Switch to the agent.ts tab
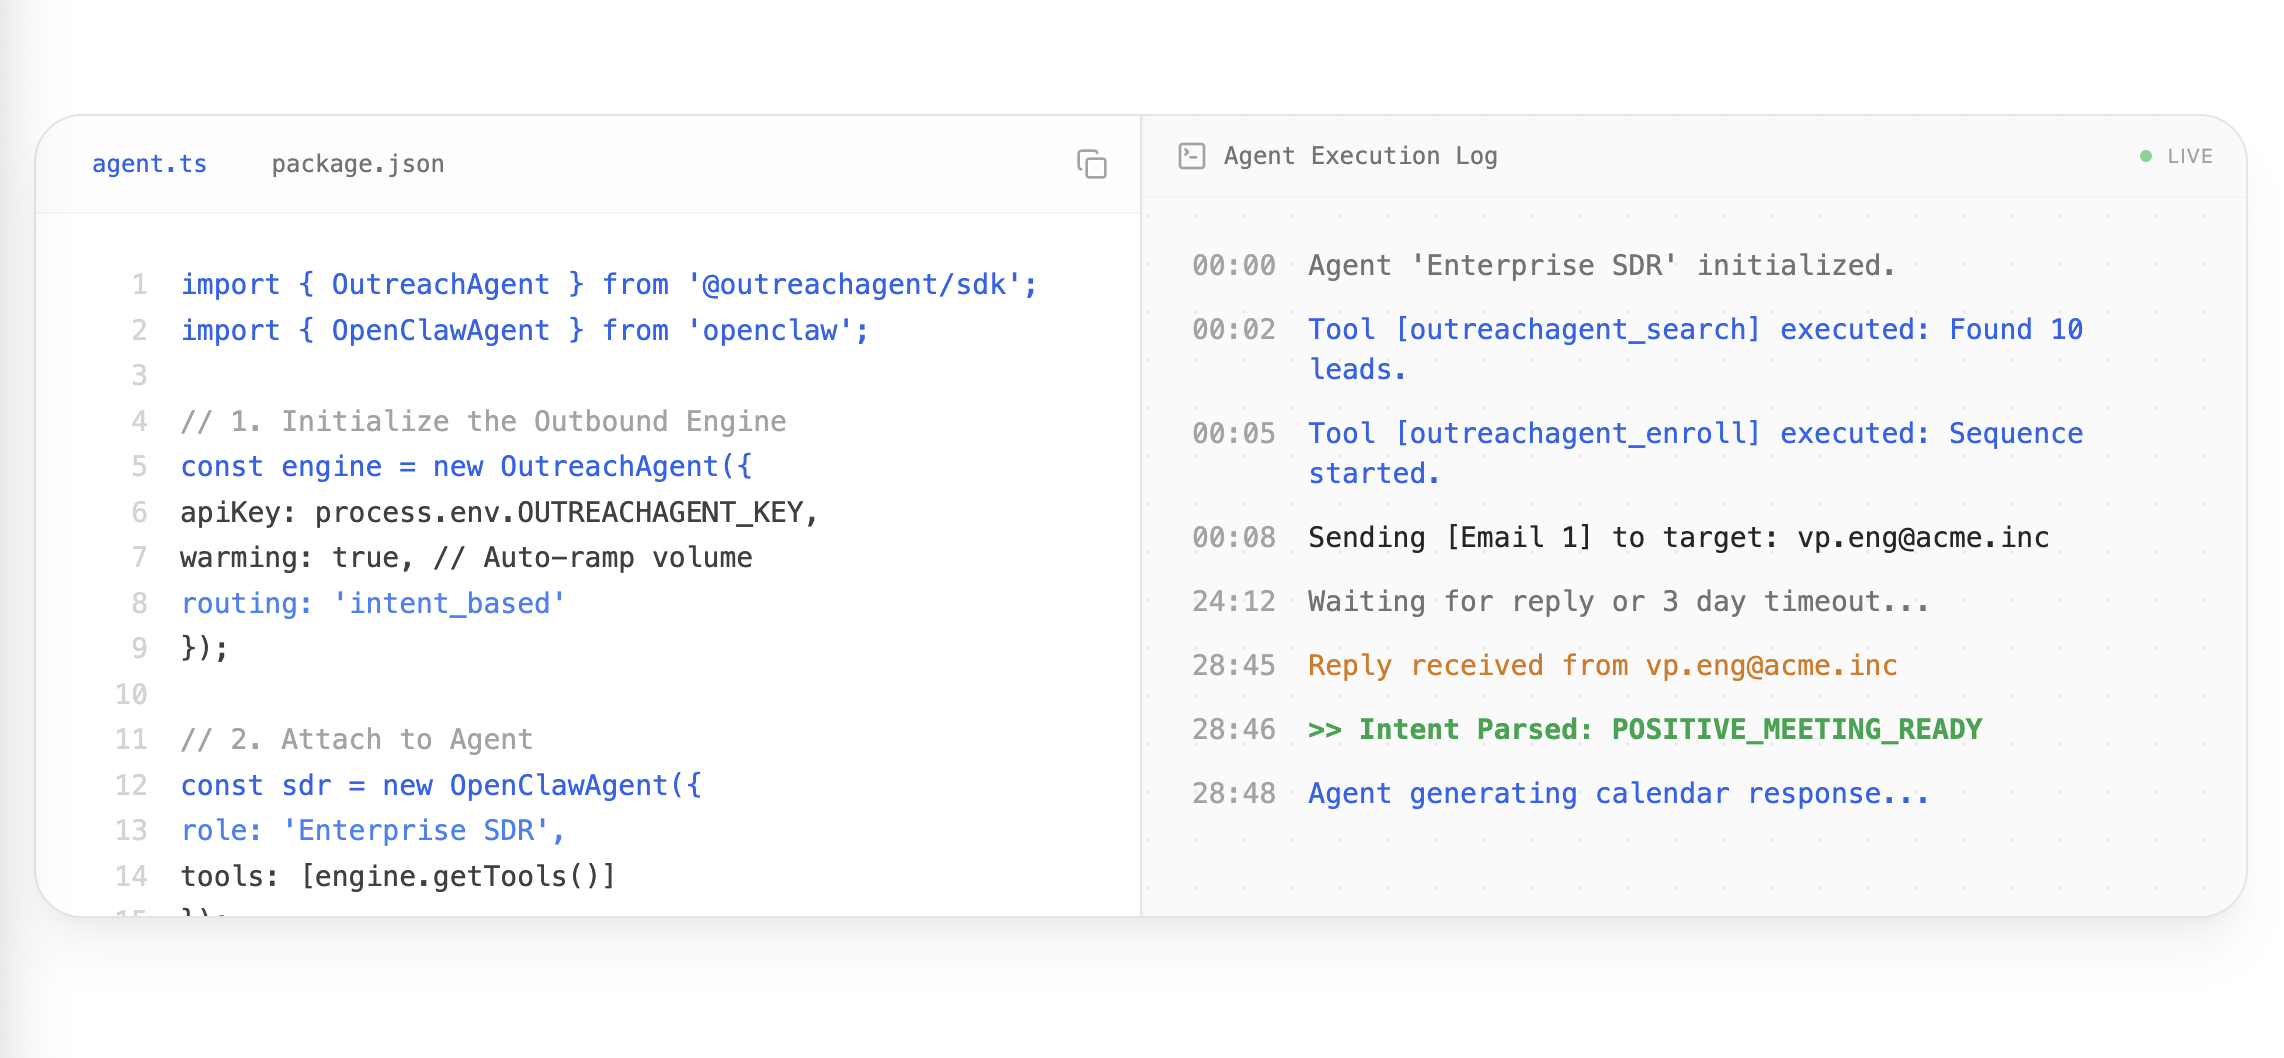The height and width of the screenshot is (1058, 2284). 149,163
